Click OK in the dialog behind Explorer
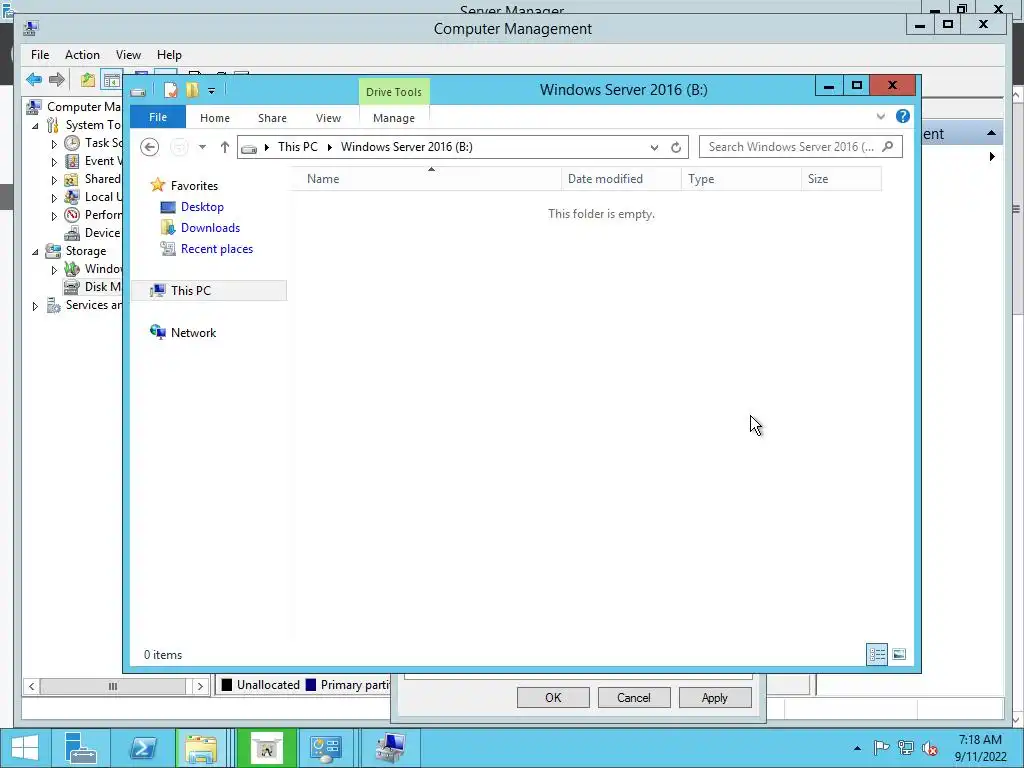This screenshot has height=768, width=1024. [x=553, y=697]
